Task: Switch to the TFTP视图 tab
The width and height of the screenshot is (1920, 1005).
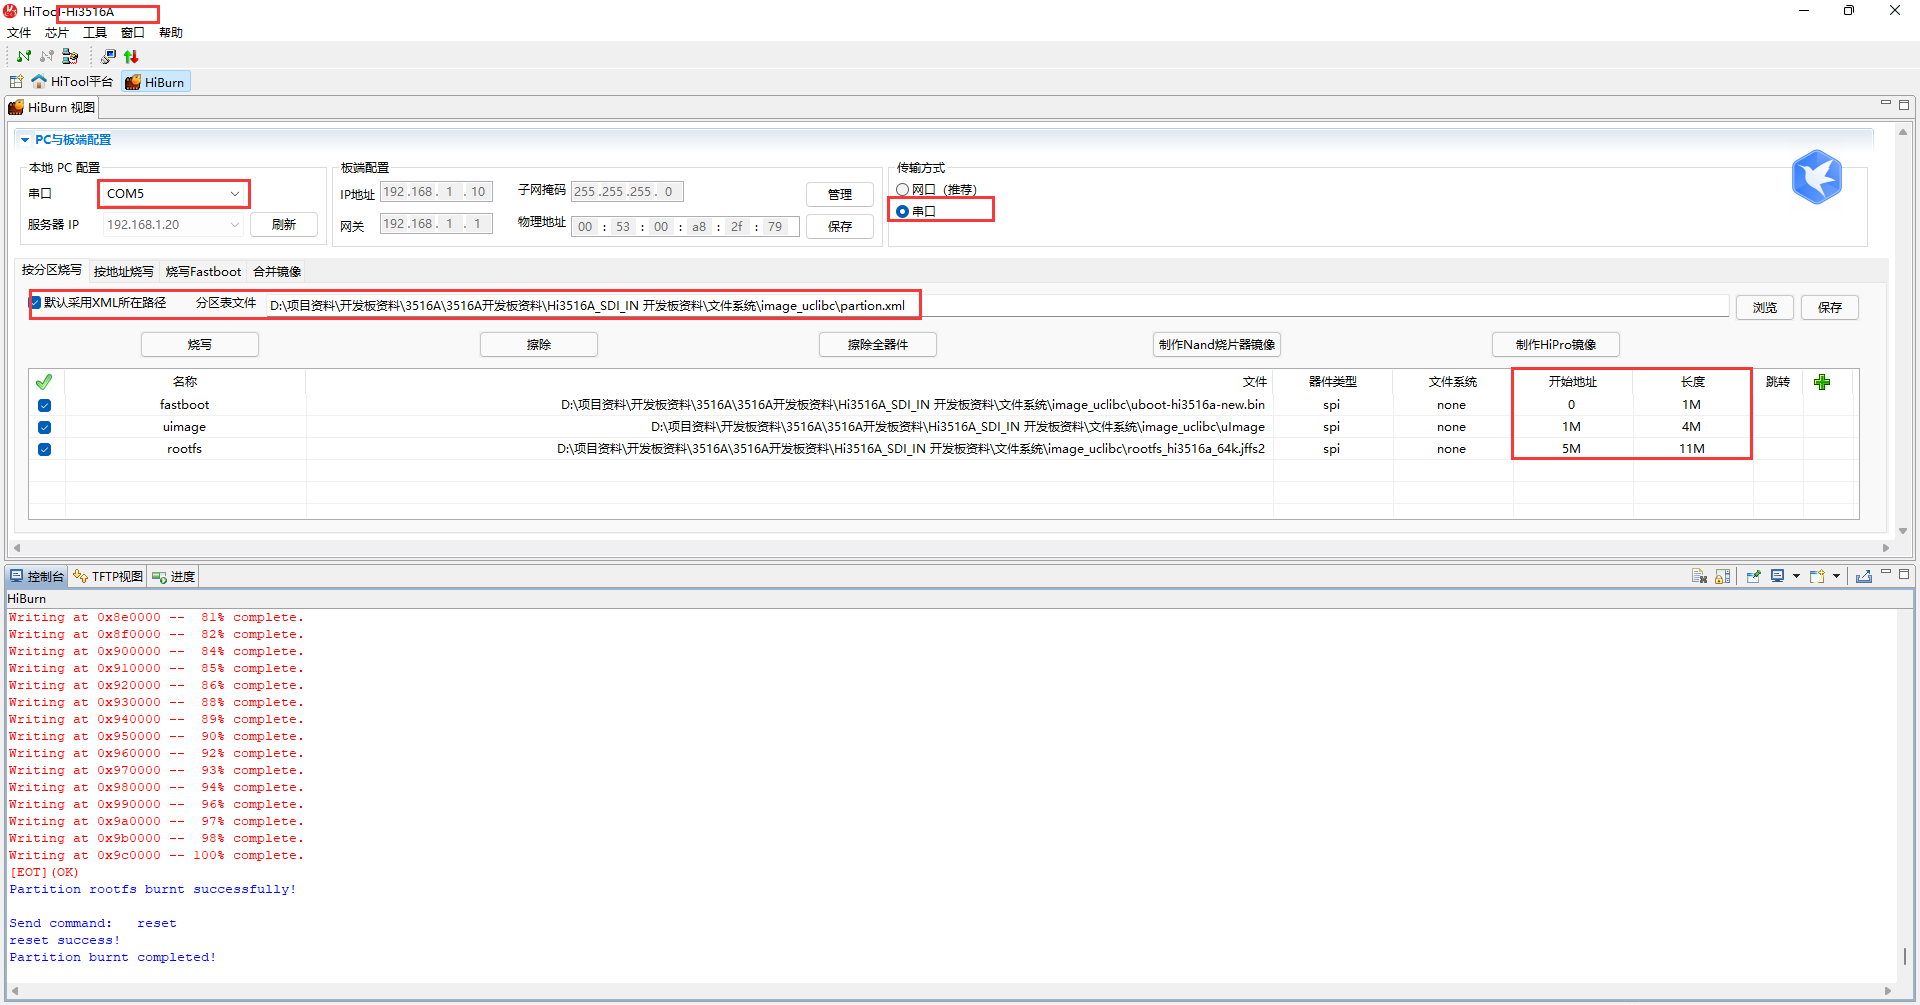Action: pyautogui.click(x=108, y=577)
